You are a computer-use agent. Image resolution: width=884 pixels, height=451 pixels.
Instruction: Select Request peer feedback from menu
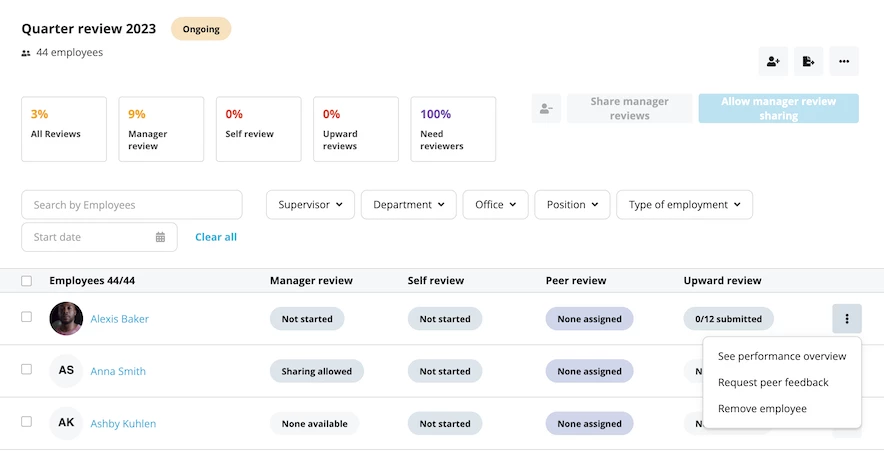tap(773, 382)
